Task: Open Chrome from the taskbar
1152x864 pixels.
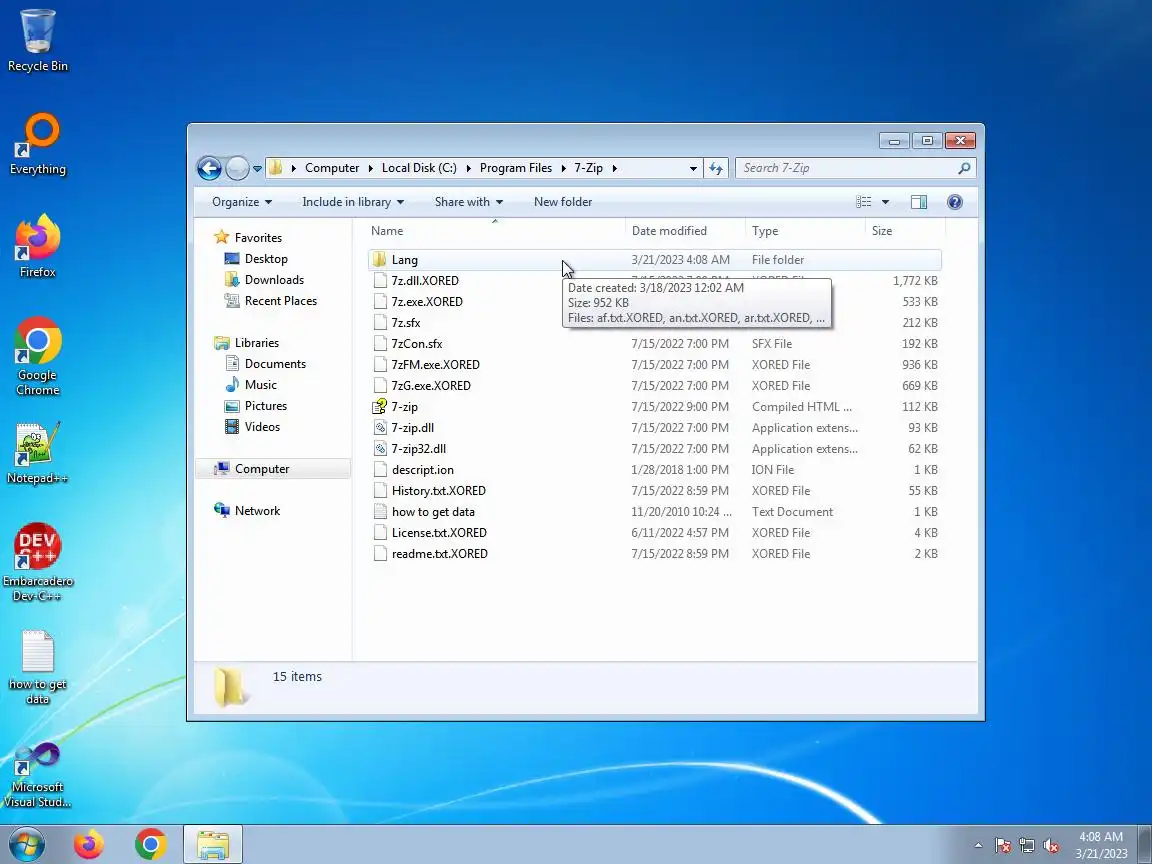Action: (x=151, y=844)
